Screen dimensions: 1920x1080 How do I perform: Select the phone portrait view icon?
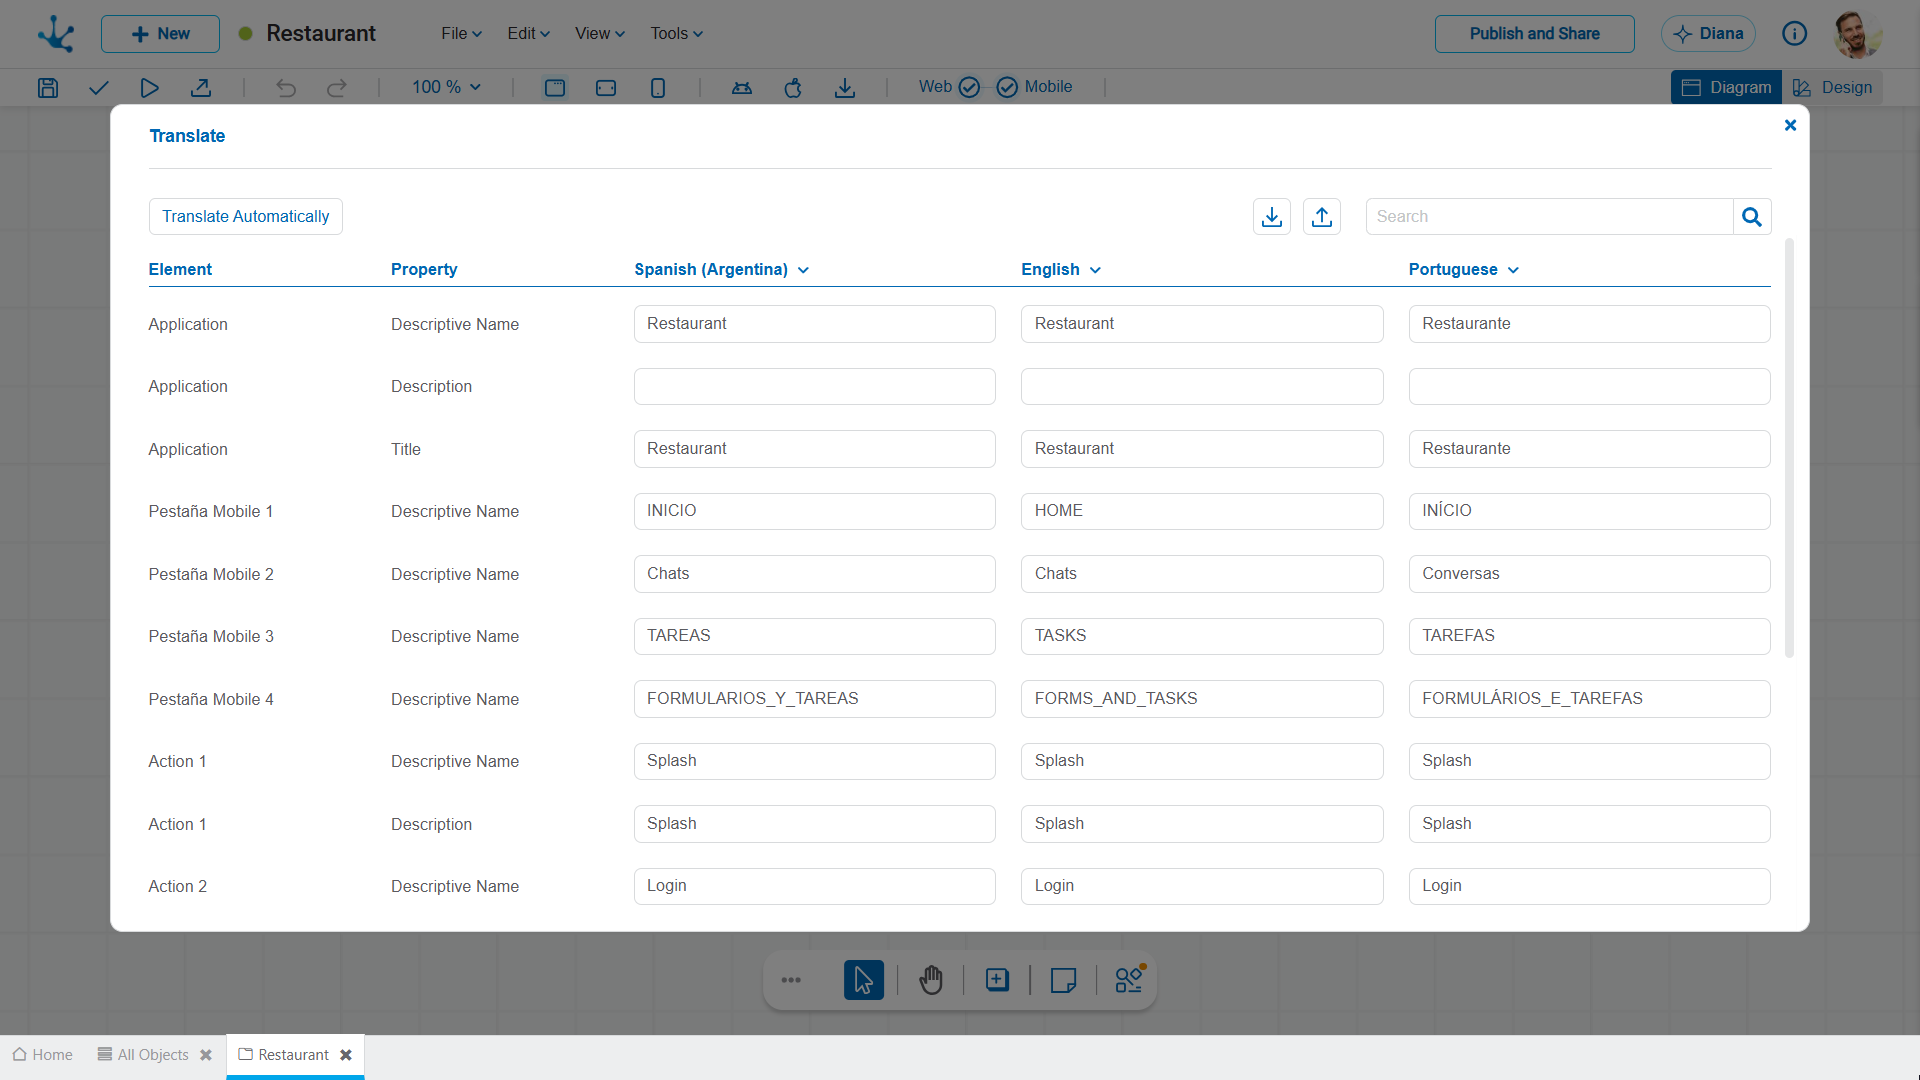click(x=658, y=88)
